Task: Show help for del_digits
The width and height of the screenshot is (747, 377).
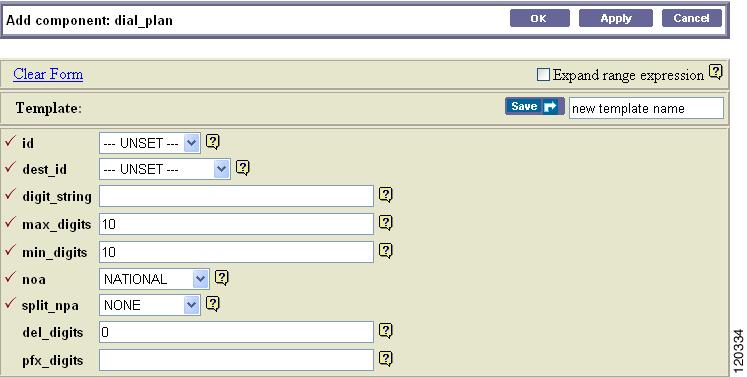Action: point(385,331)
